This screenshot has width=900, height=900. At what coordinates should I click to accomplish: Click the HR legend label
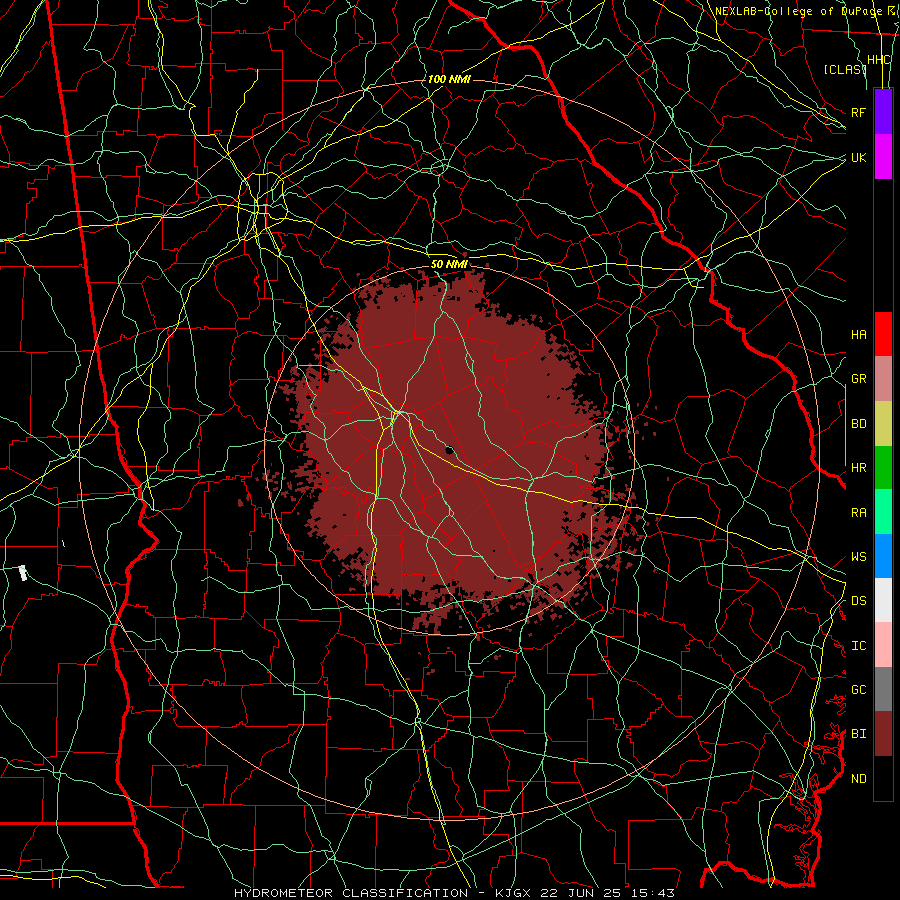(x=858, y=468)
